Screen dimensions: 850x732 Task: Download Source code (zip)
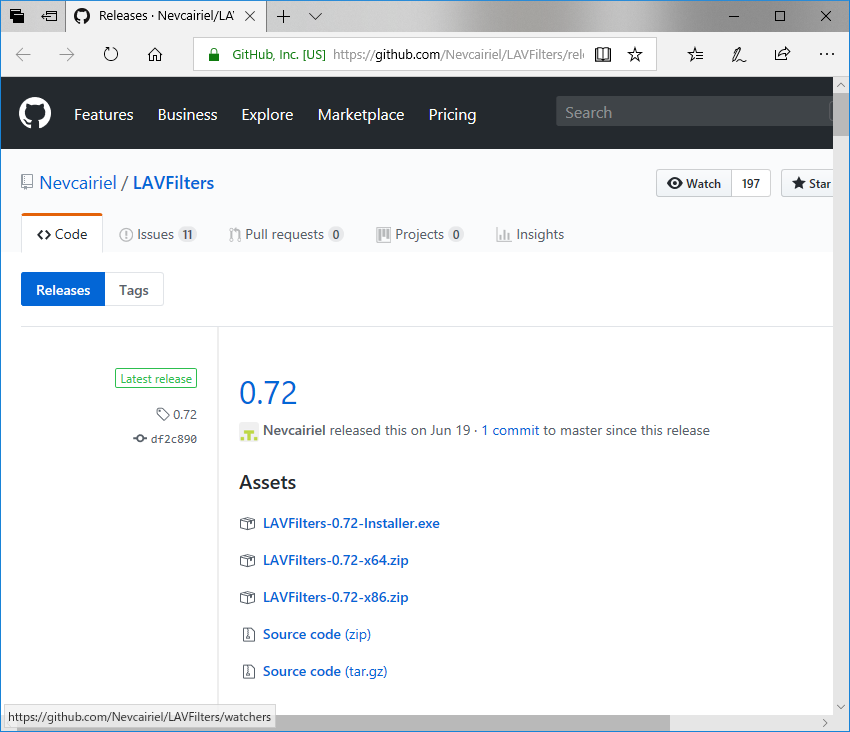tap(317, 634)
